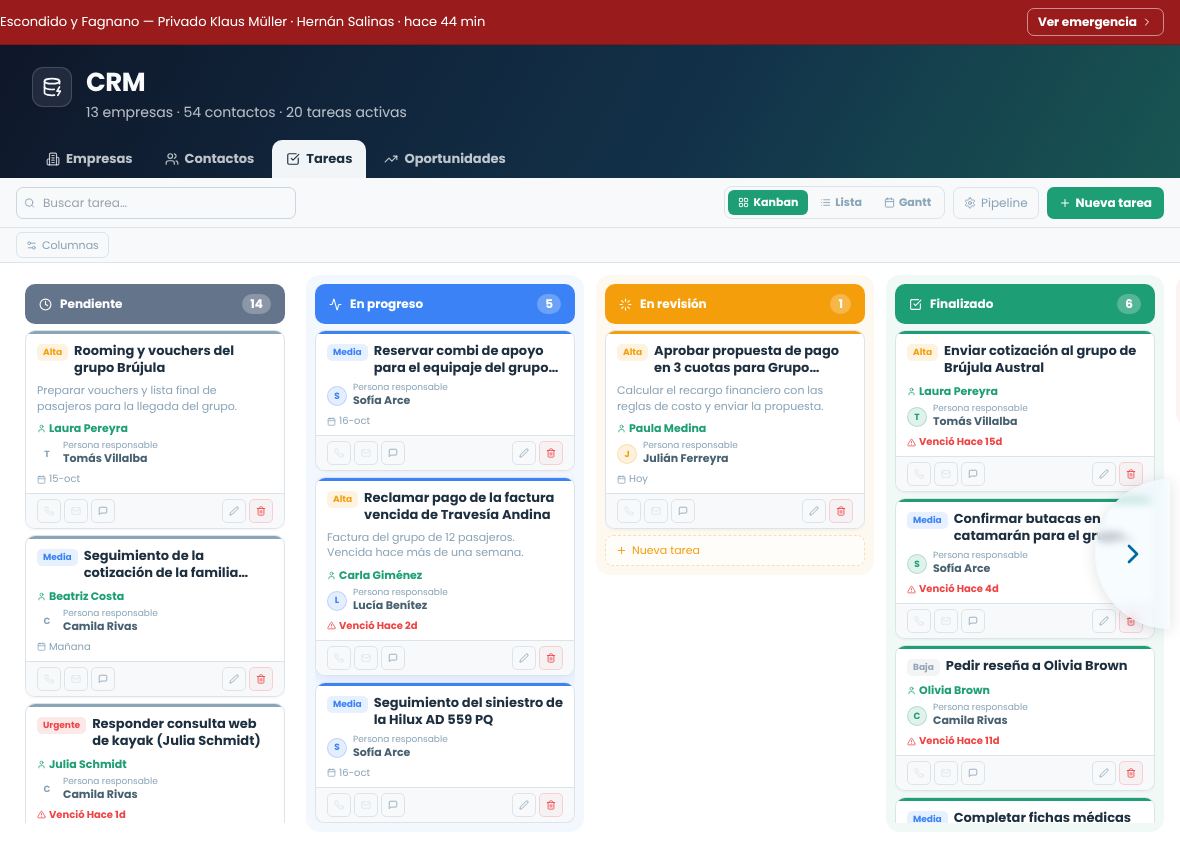Edit the Pedir reseña a Olivia Brown task
Image resolution: width=1180 pixels, height=844 pixels.
tap(1103, 773)
